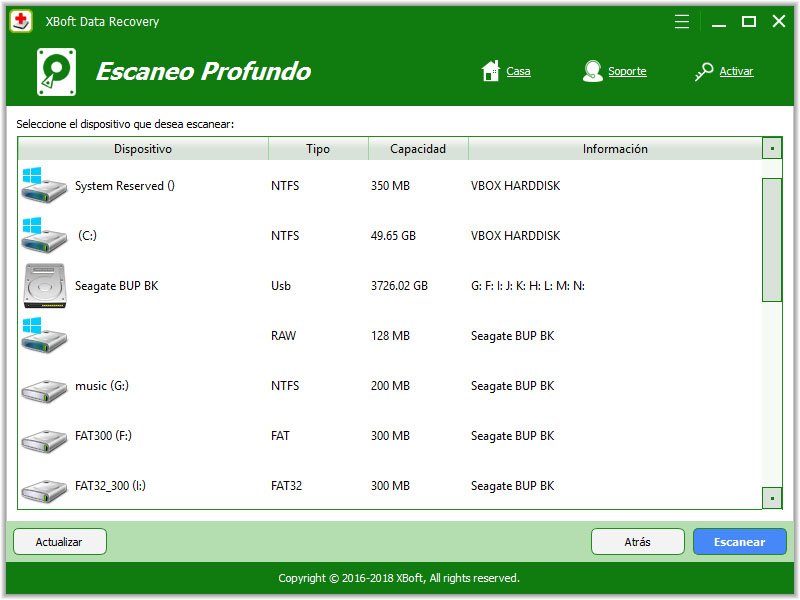
Task: Select the Seagate BUP BK device name
Action: tap(117, 286)
